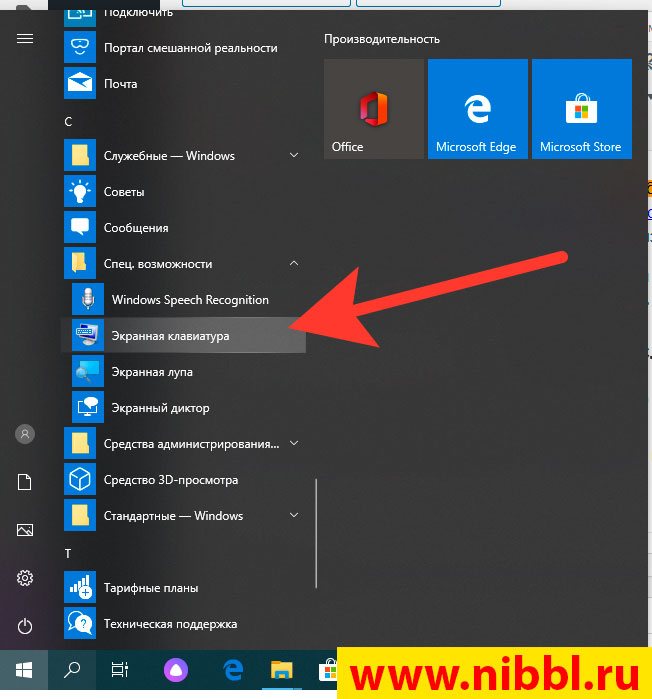Viewport: 652px width, 699px height.
Task: Open the Microsoft Edge tile
Action: 478,109
